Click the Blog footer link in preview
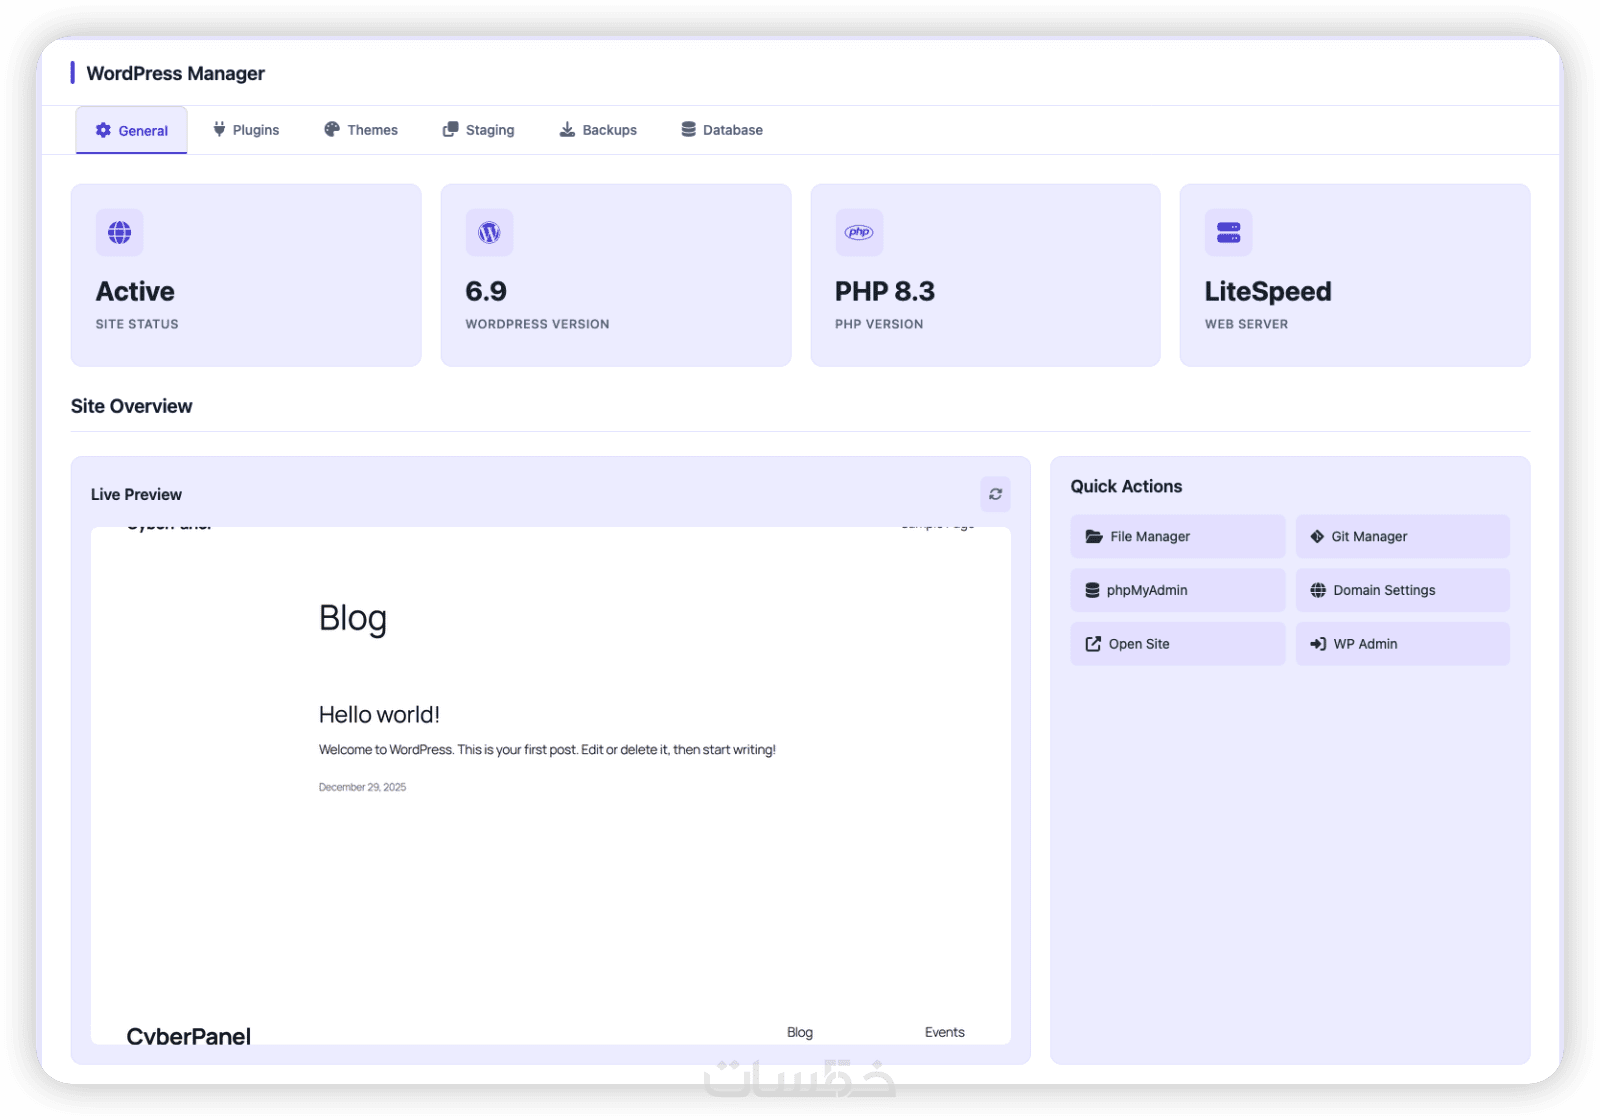 pos(800,1032)
